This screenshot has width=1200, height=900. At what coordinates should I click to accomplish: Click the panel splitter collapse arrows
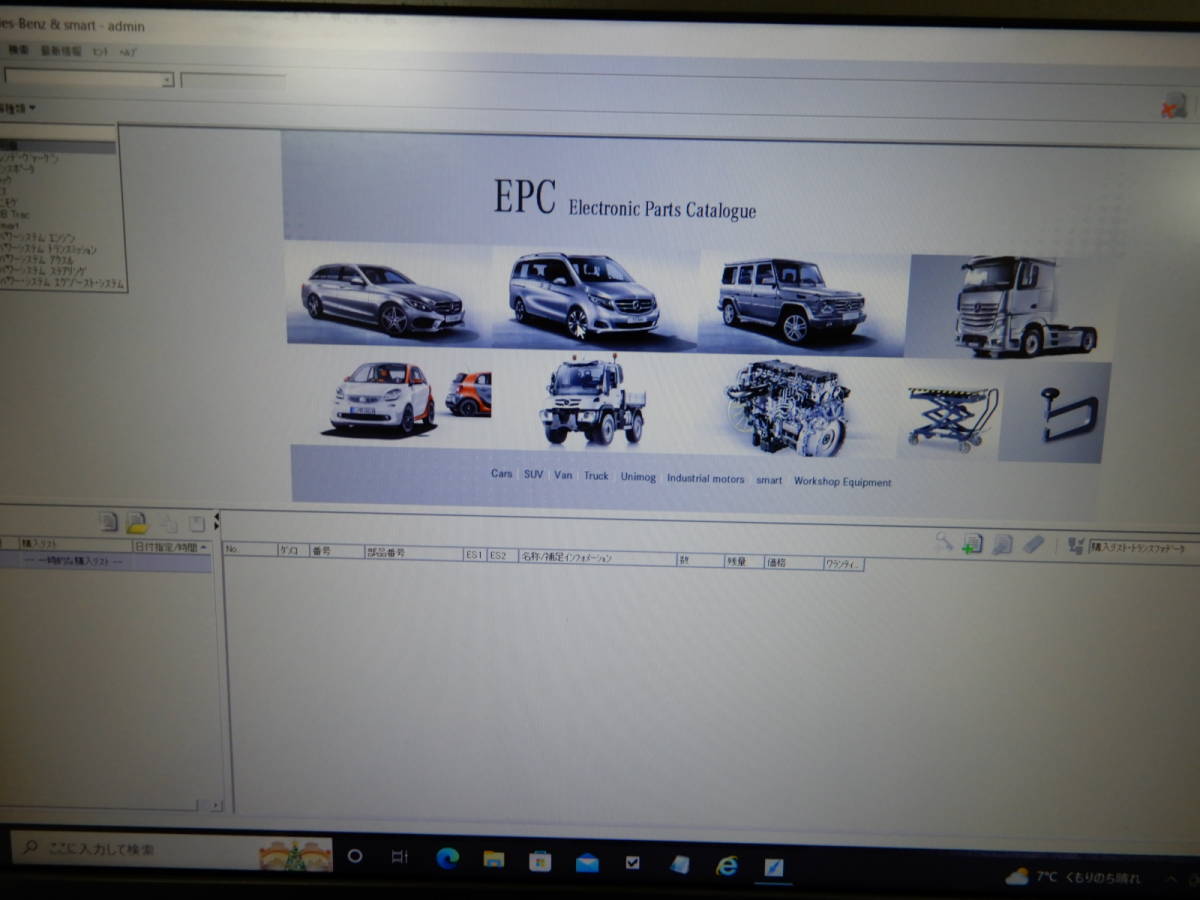coord(216,521)
